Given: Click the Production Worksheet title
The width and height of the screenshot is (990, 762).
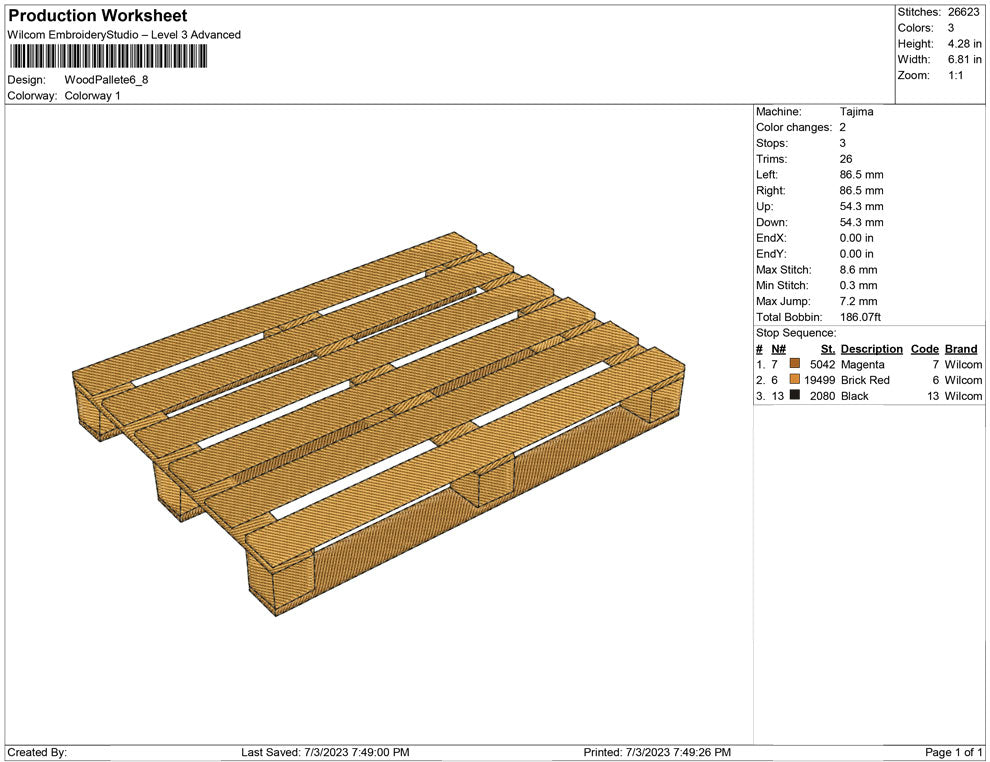Looking at the screenshot, I should 97,15.
